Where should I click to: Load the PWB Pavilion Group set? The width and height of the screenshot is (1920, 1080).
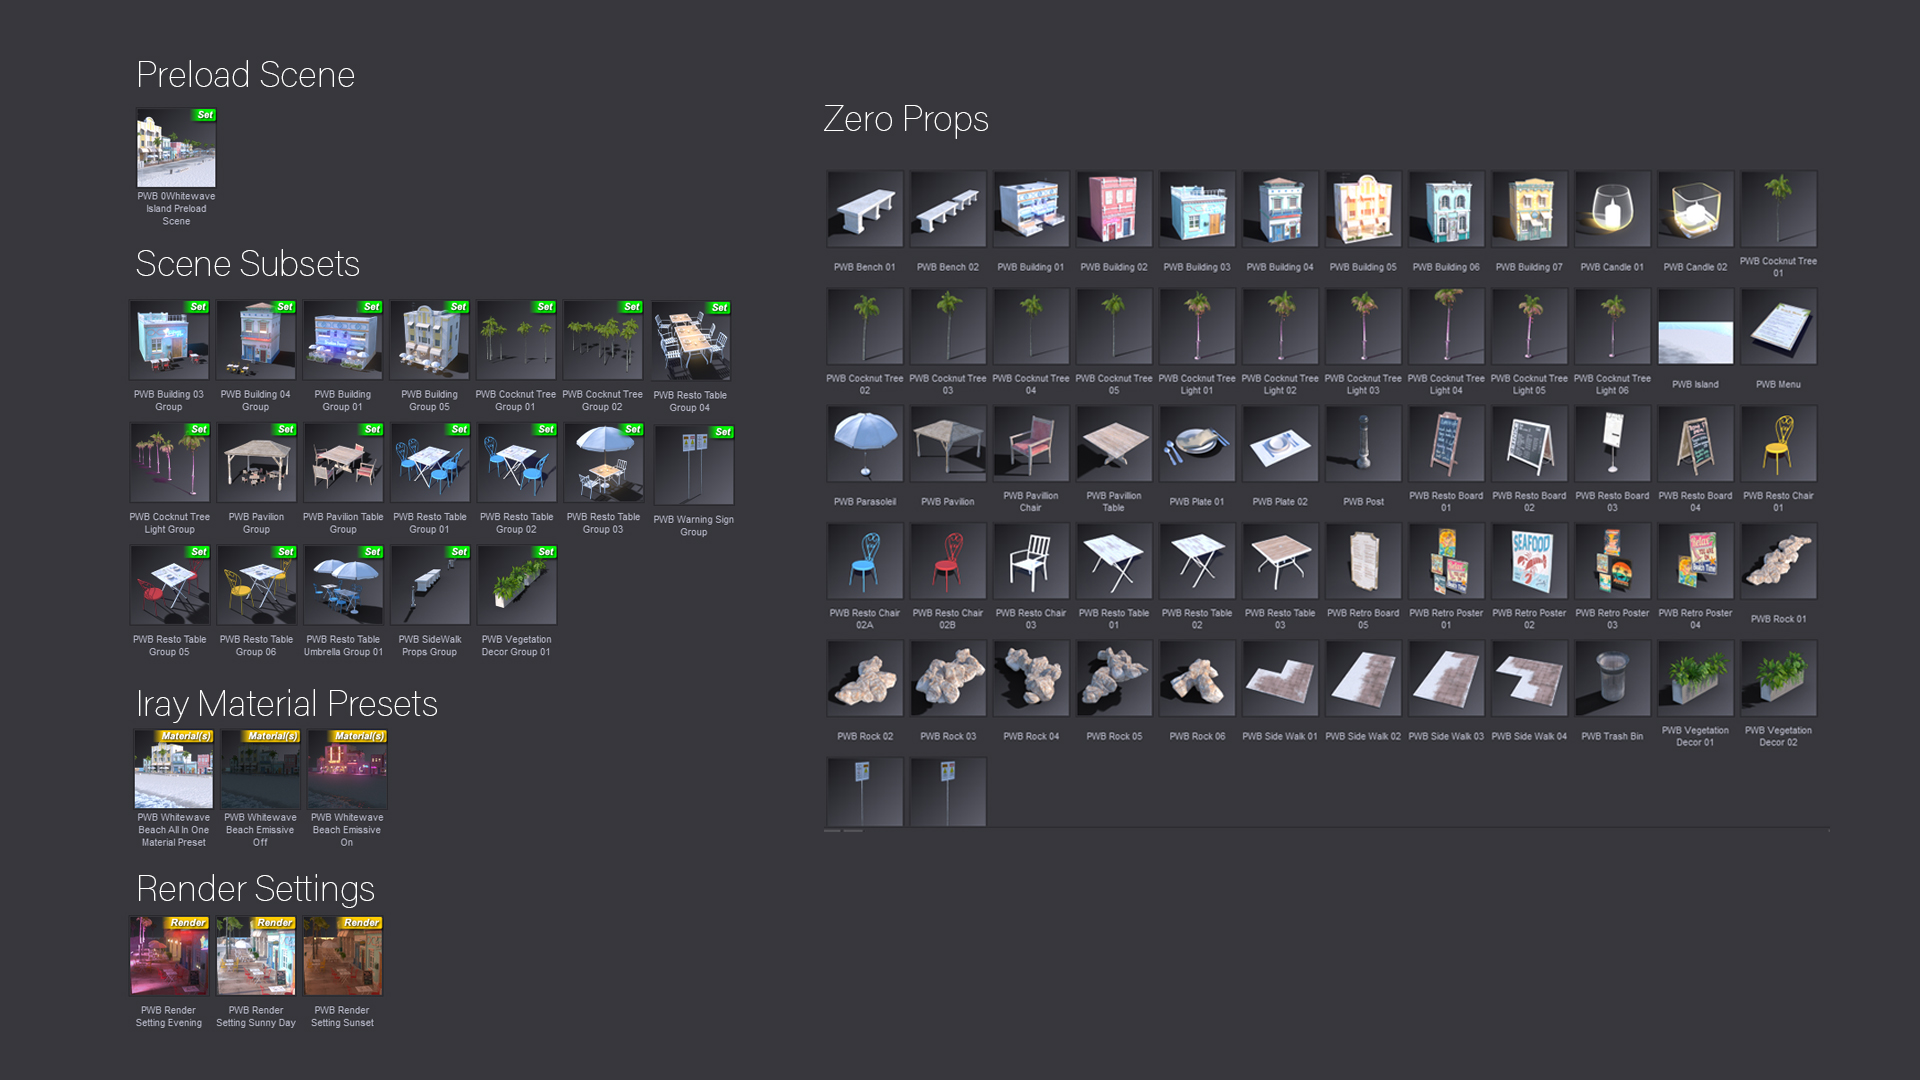256,463
